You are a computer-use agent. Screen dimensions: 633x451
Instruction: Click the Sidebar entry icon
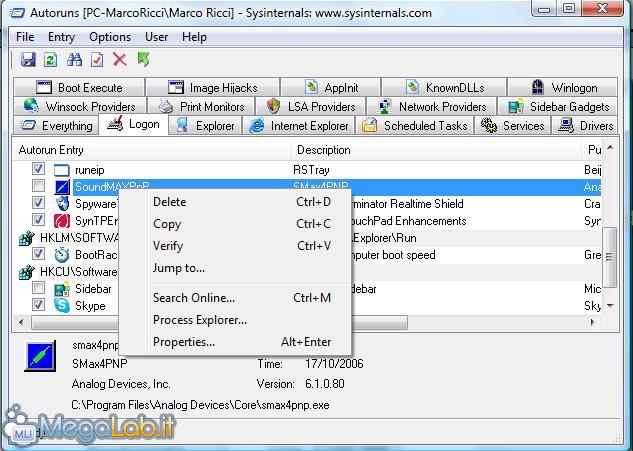click(x=62, y=289)
